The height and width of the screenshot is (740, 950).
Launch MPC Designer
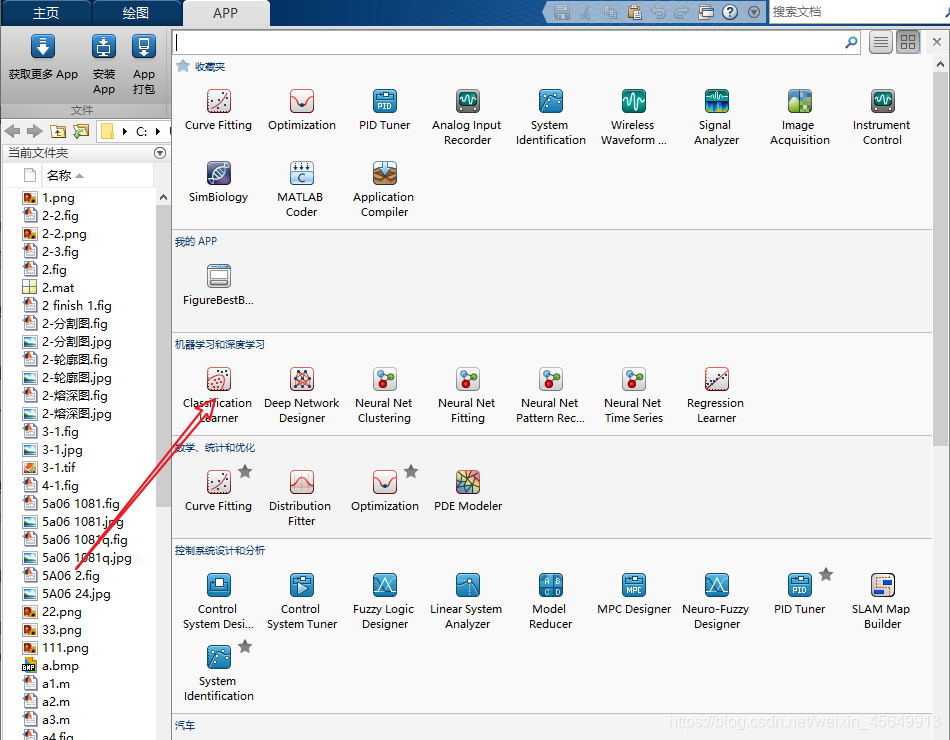(634, 593)
